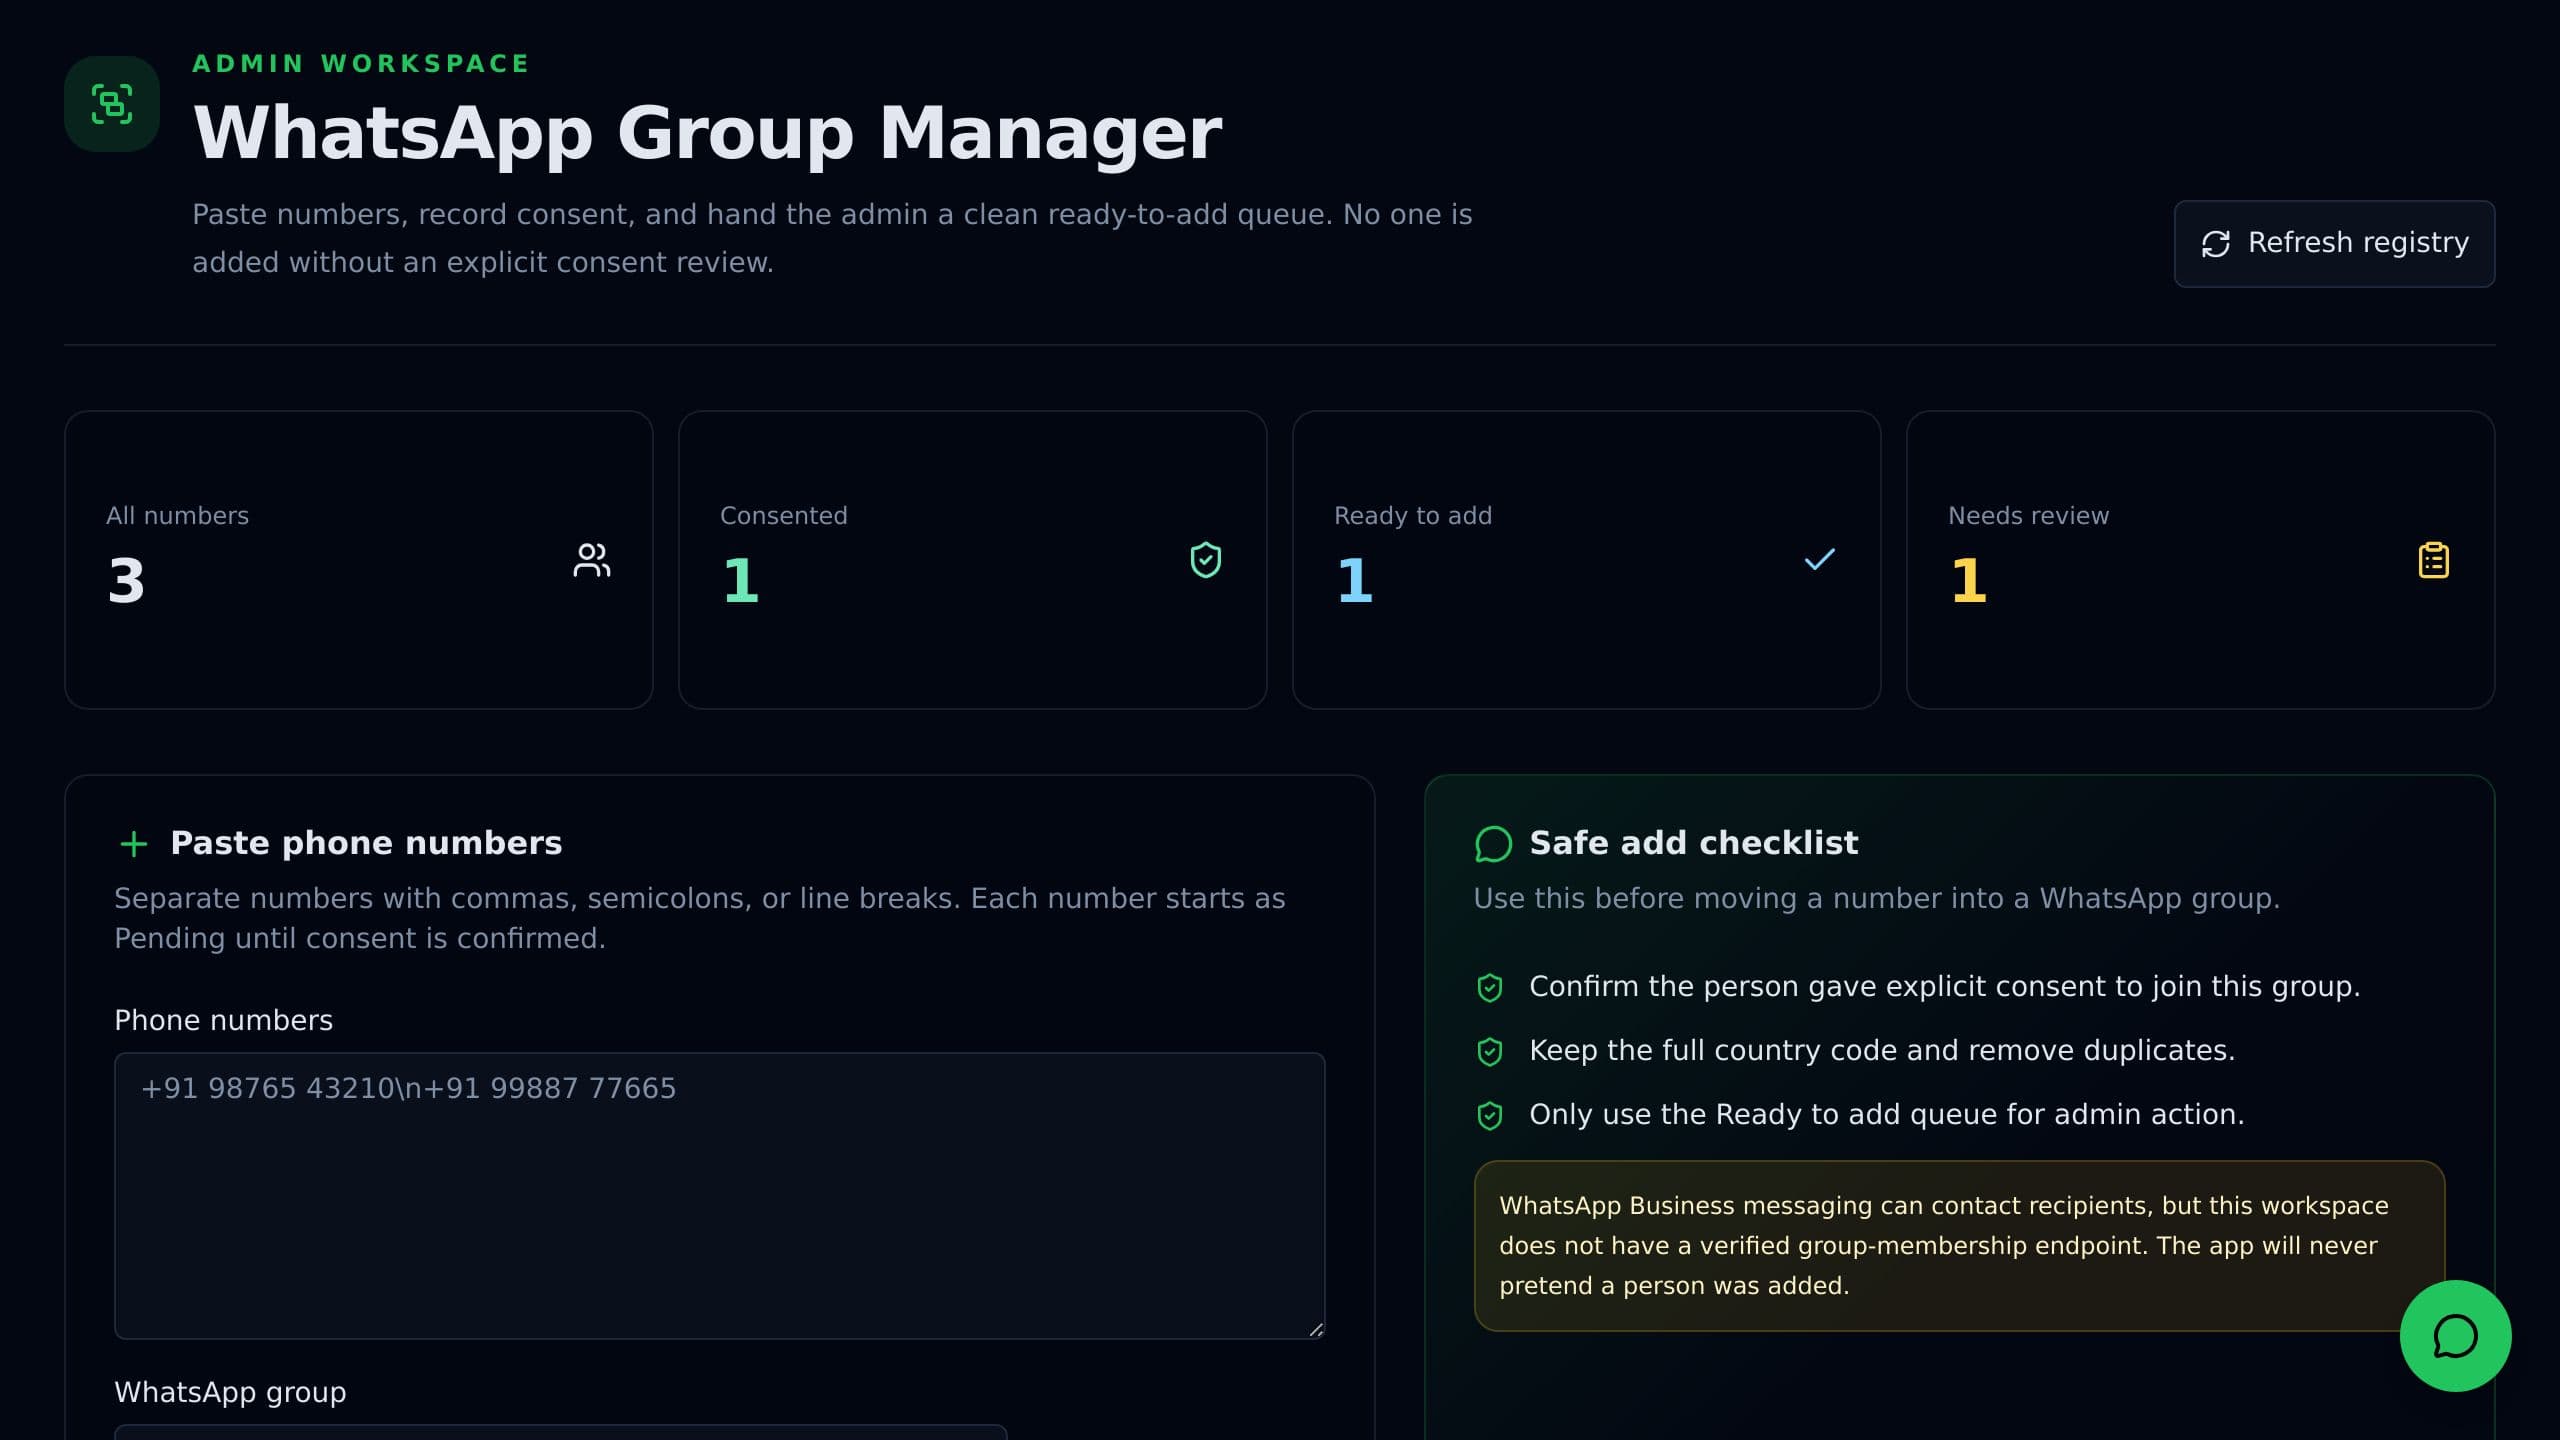2560x1440 pixels.
Task: Click the refresh arrows icon in Refresh registry
Action: click(x=2215, y=244)
